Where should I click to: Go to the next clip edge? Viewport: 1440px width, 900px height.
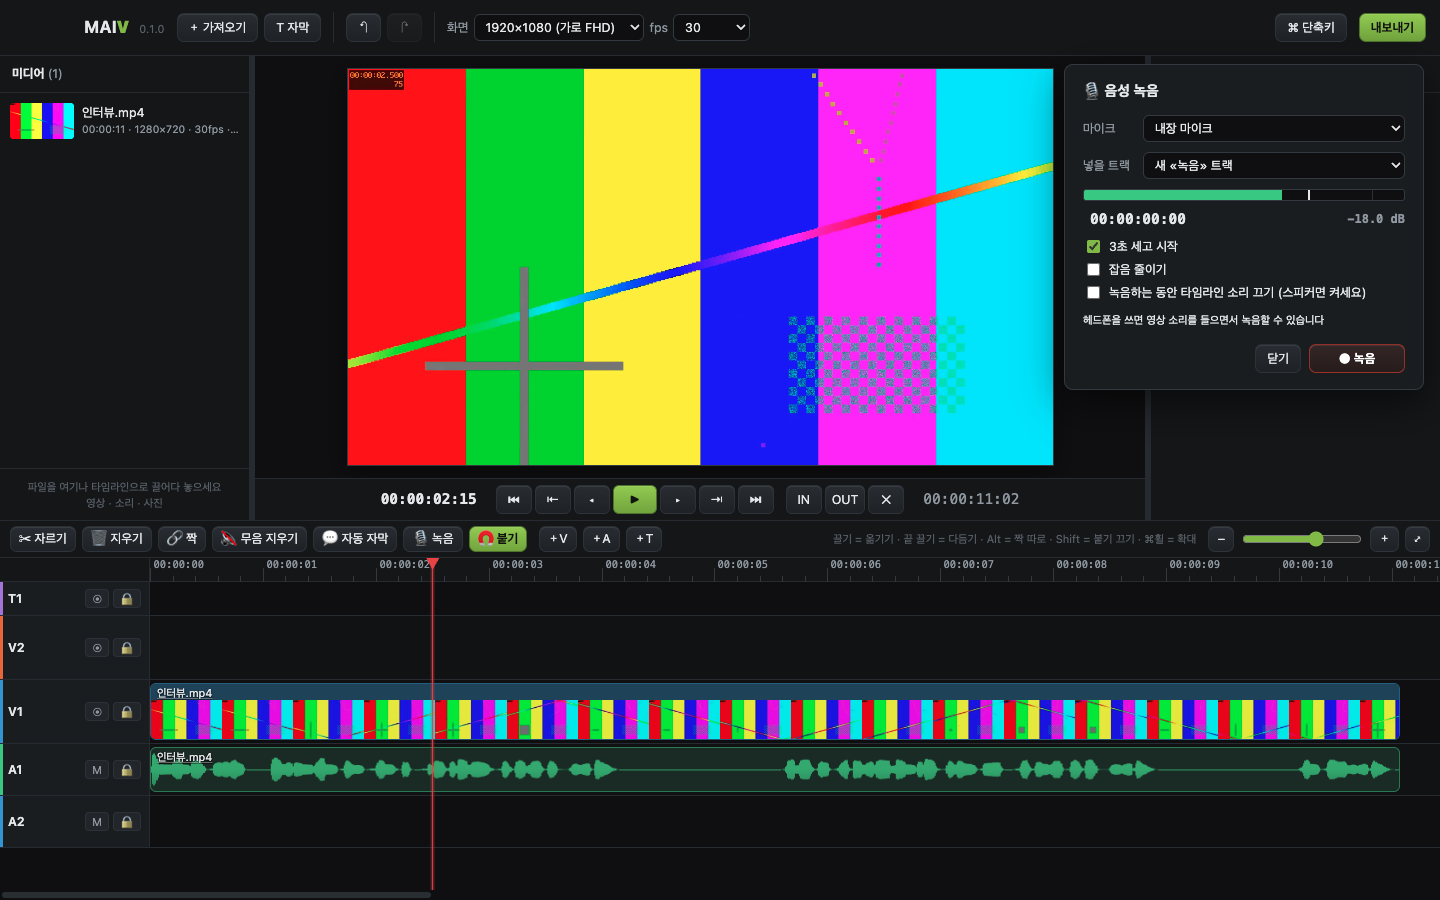717,499
